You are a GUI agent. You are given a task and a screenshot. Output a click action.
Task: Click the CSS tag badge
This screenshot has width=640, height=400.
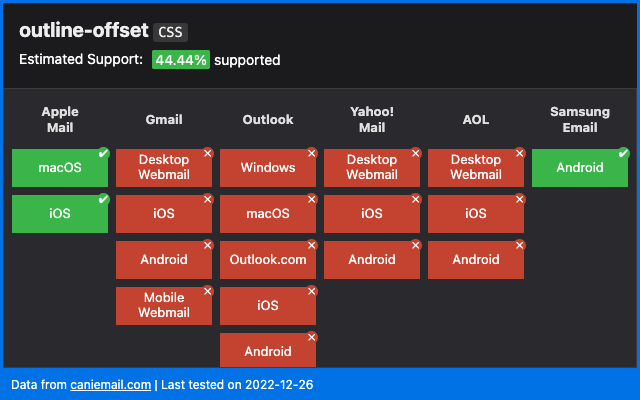click(171, 32)
